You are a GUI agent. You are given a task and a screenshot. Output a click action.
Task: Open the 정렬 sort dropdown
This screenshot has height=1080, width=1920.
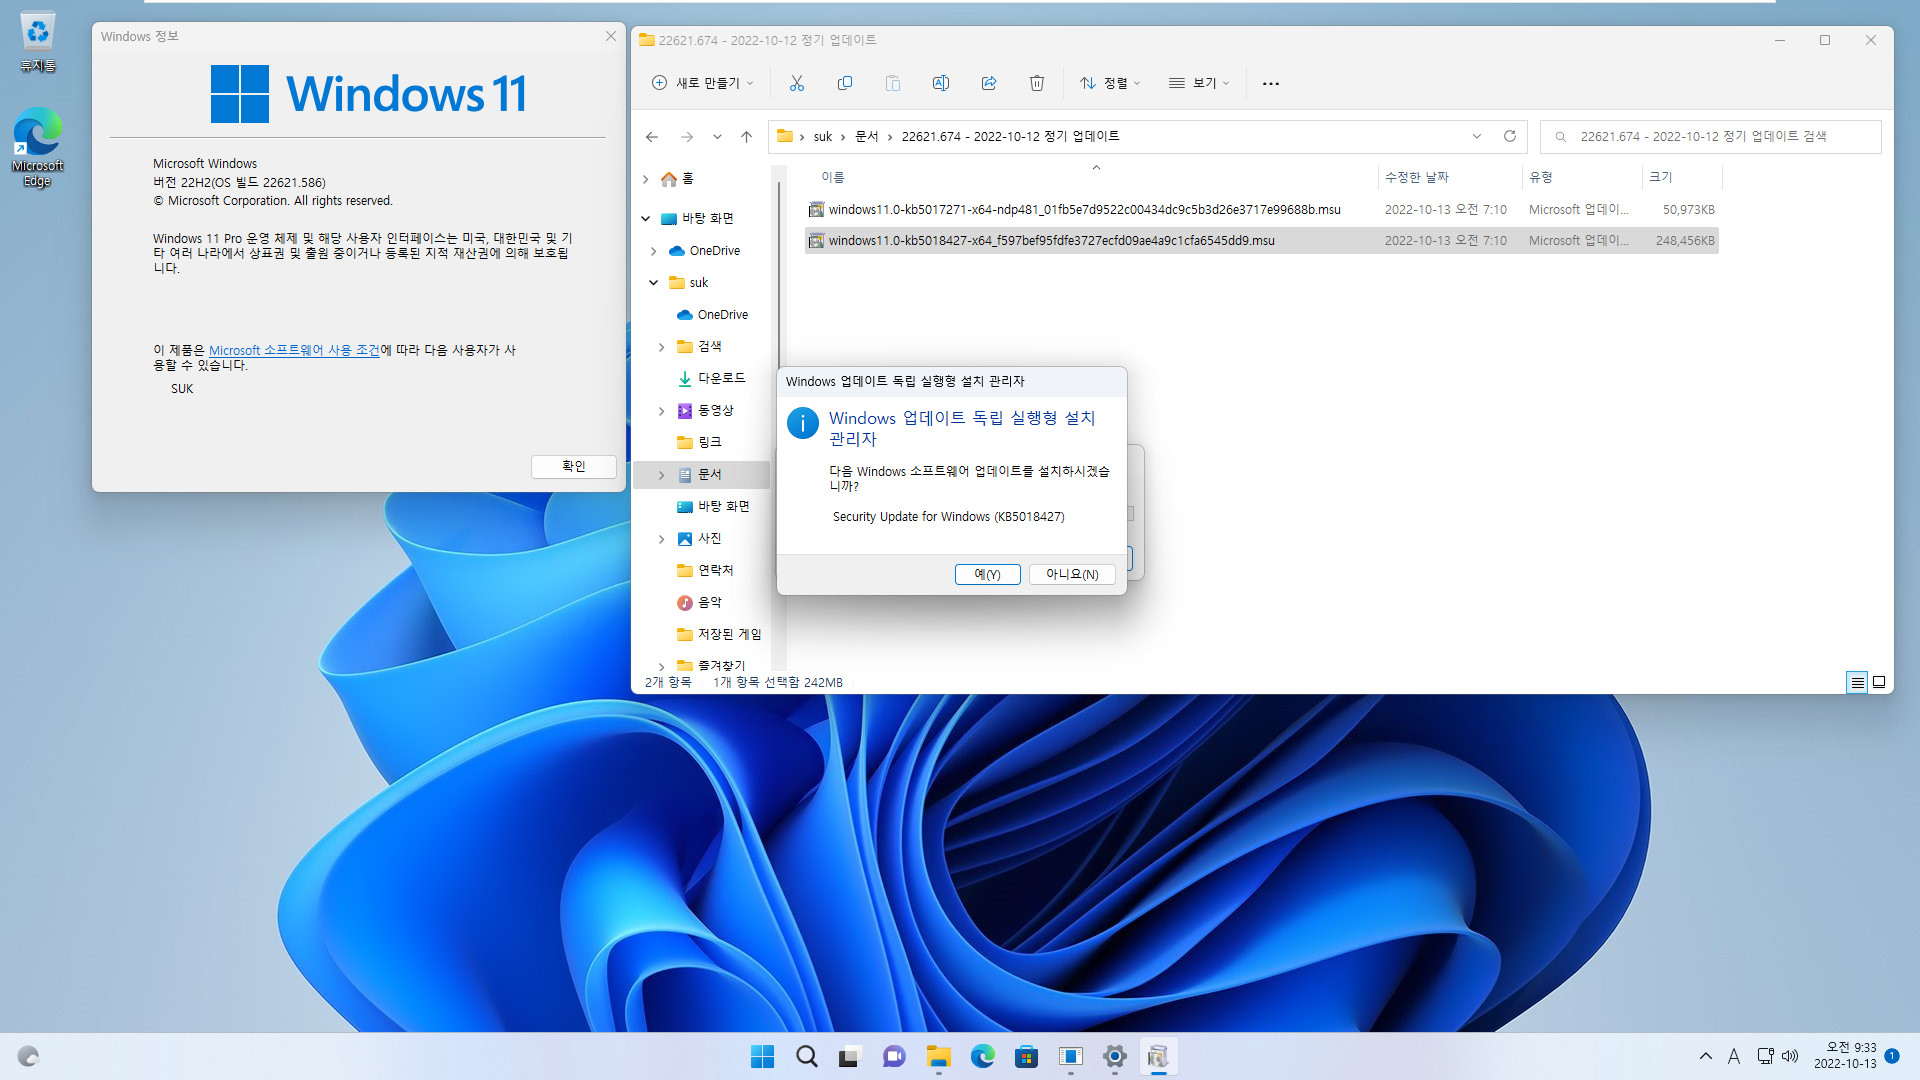tap(1110, 83)
